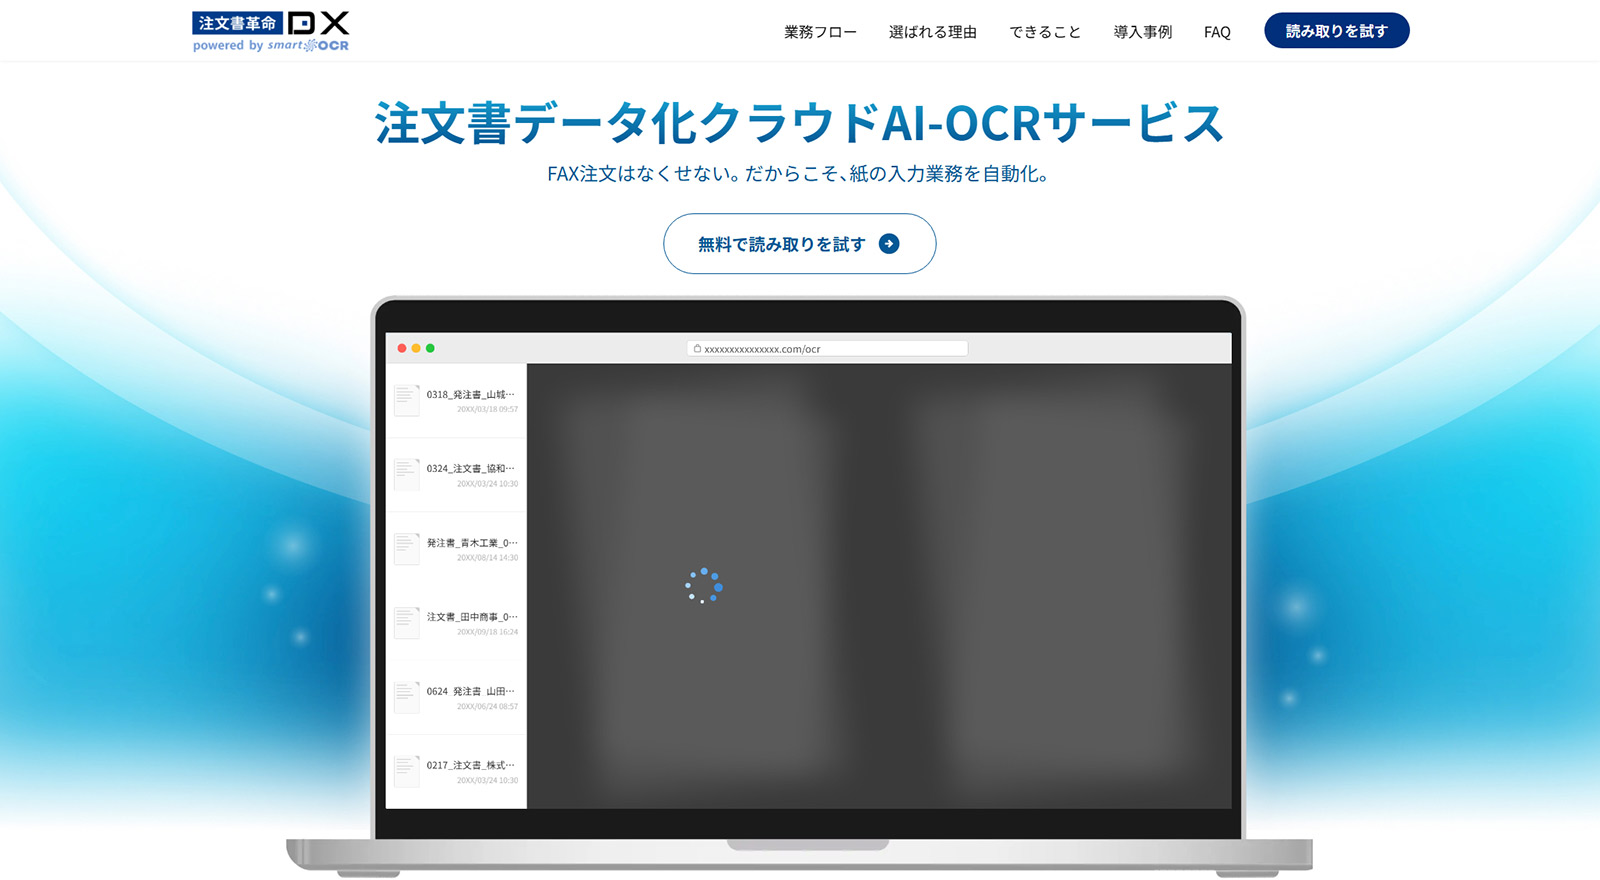Click the blue loading spinner

point(704,585)
